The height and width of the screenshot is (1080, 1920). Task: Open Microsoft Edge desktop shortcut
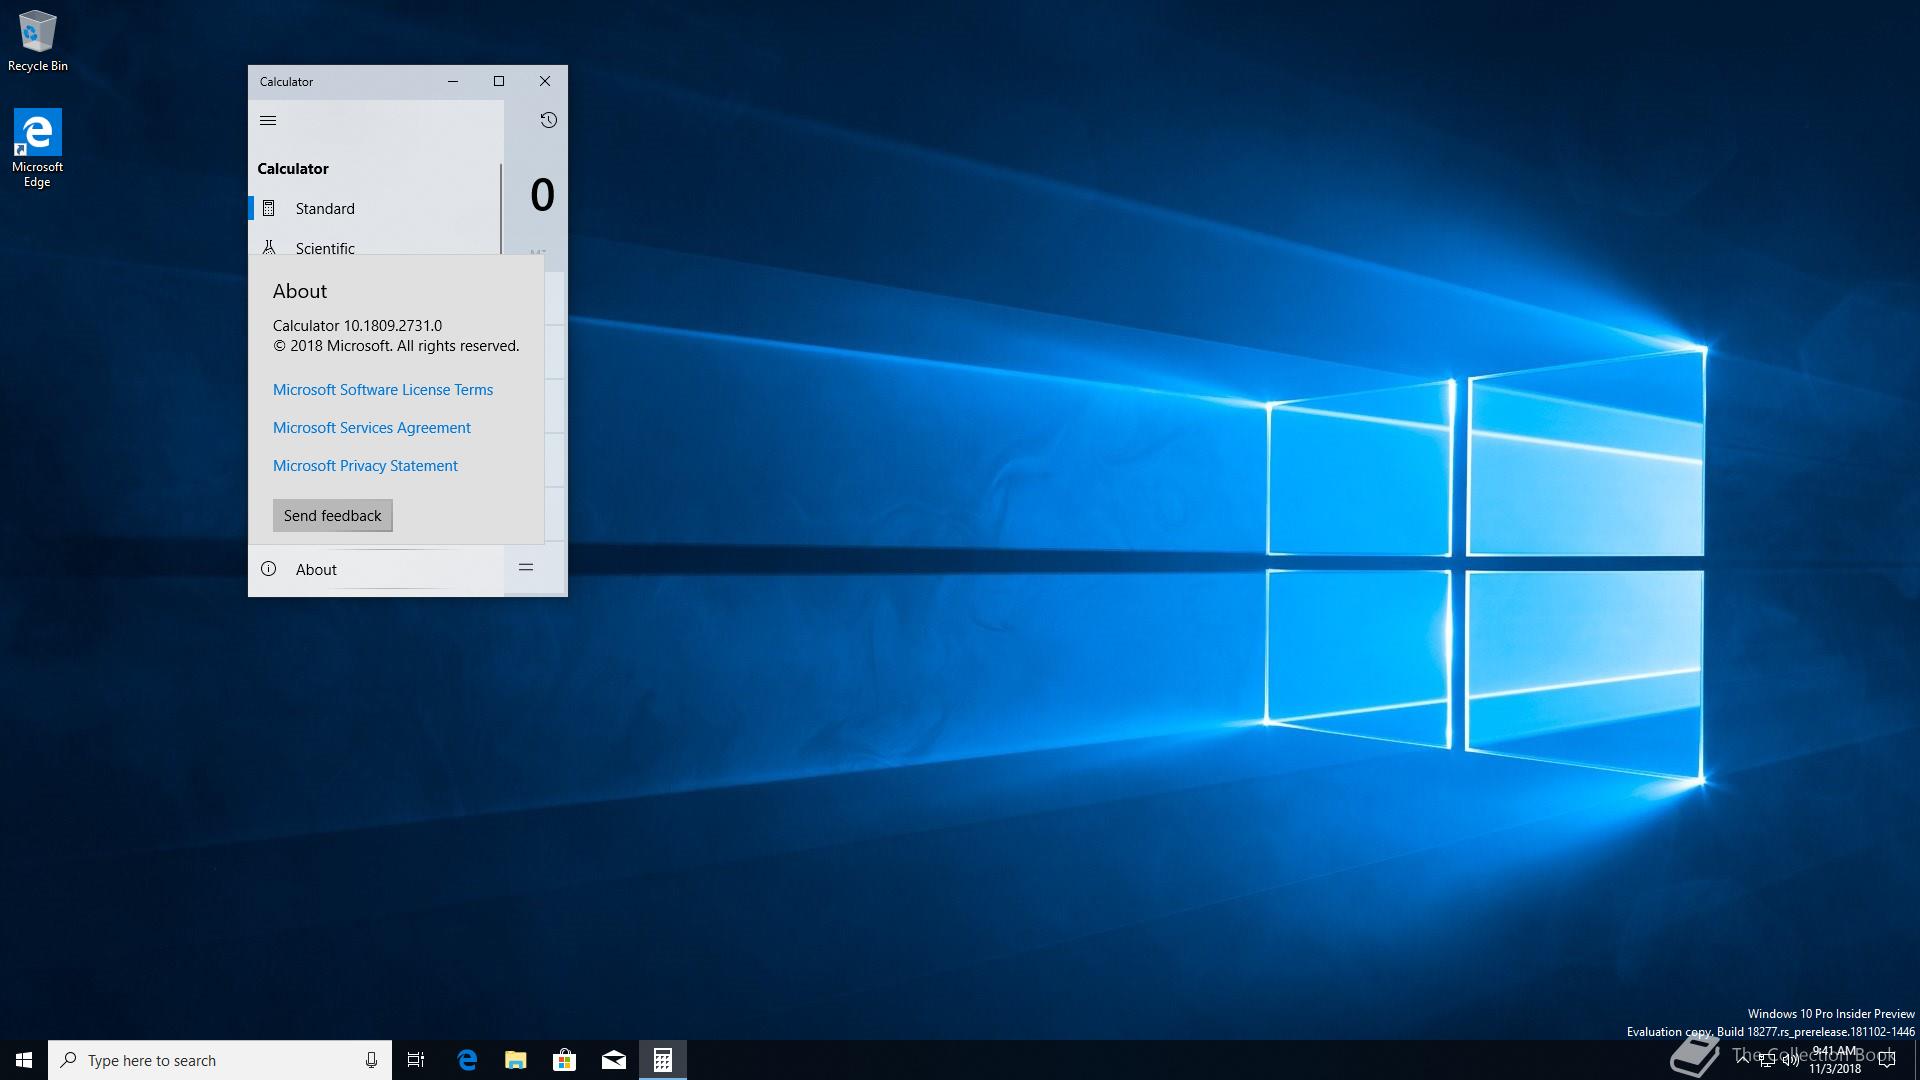pyautogui.click(x=37, y=148)
